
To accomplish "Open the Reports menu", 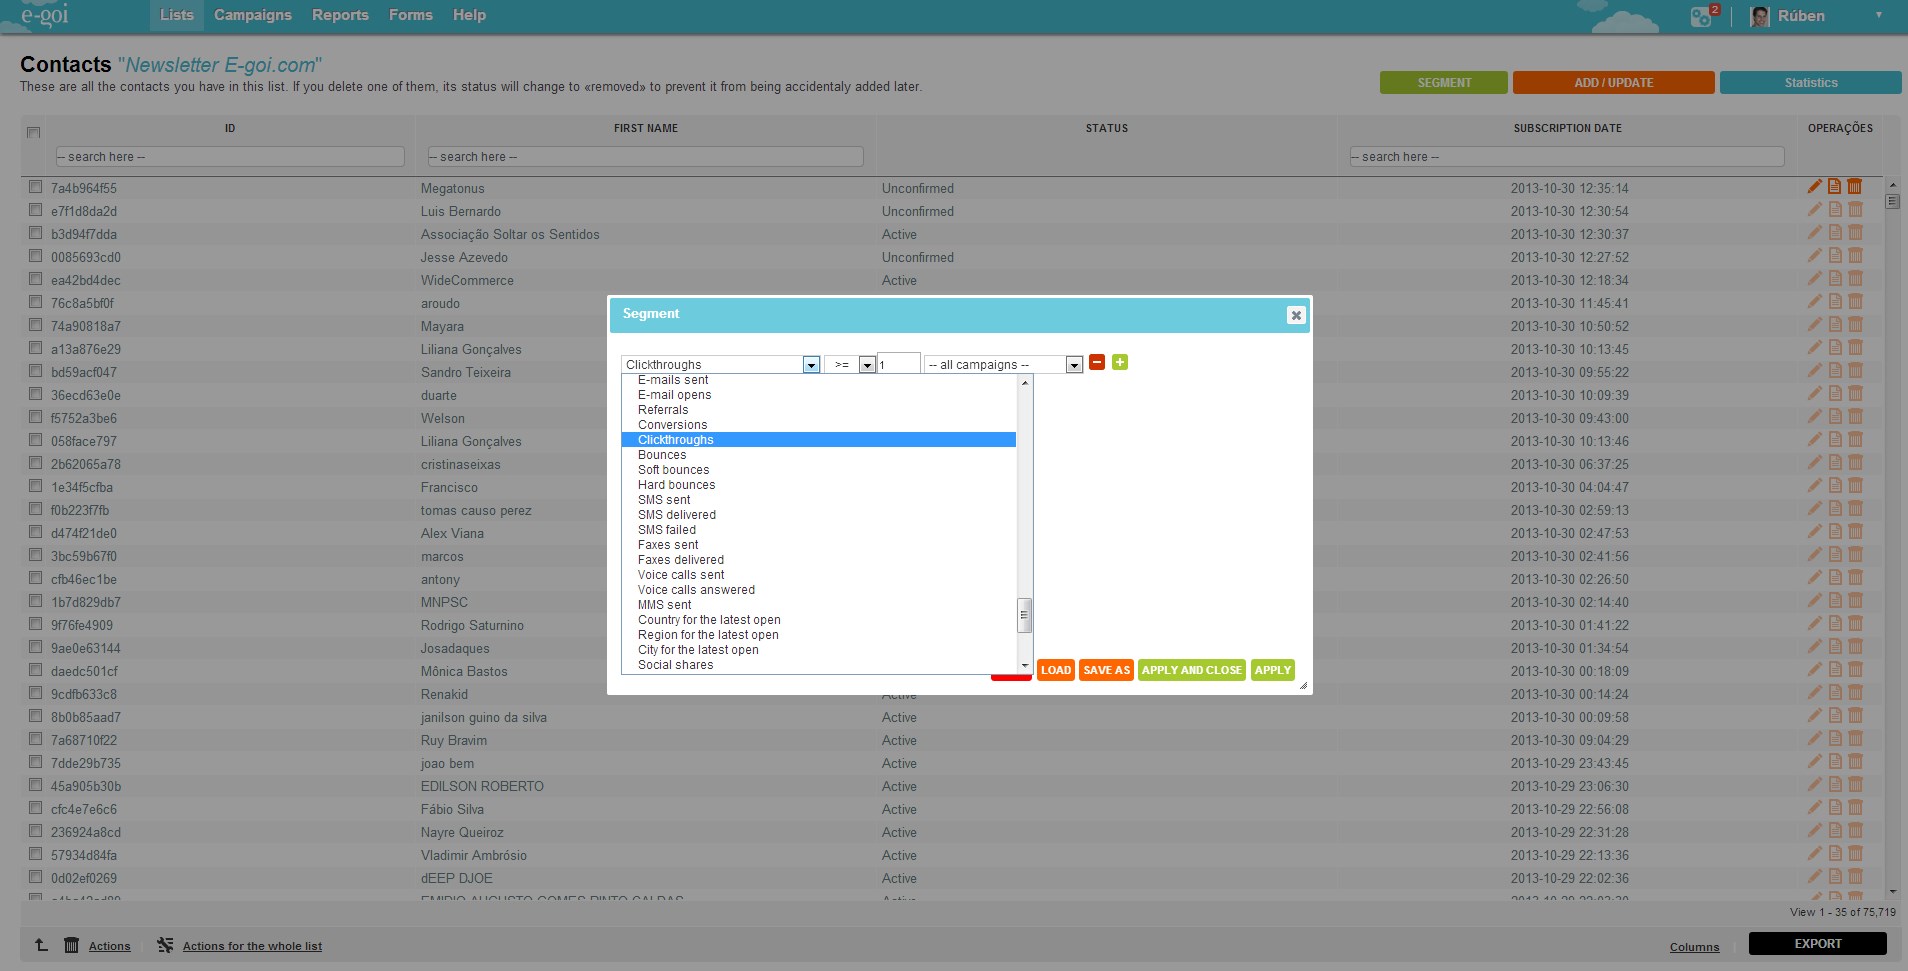I will 340,15.
